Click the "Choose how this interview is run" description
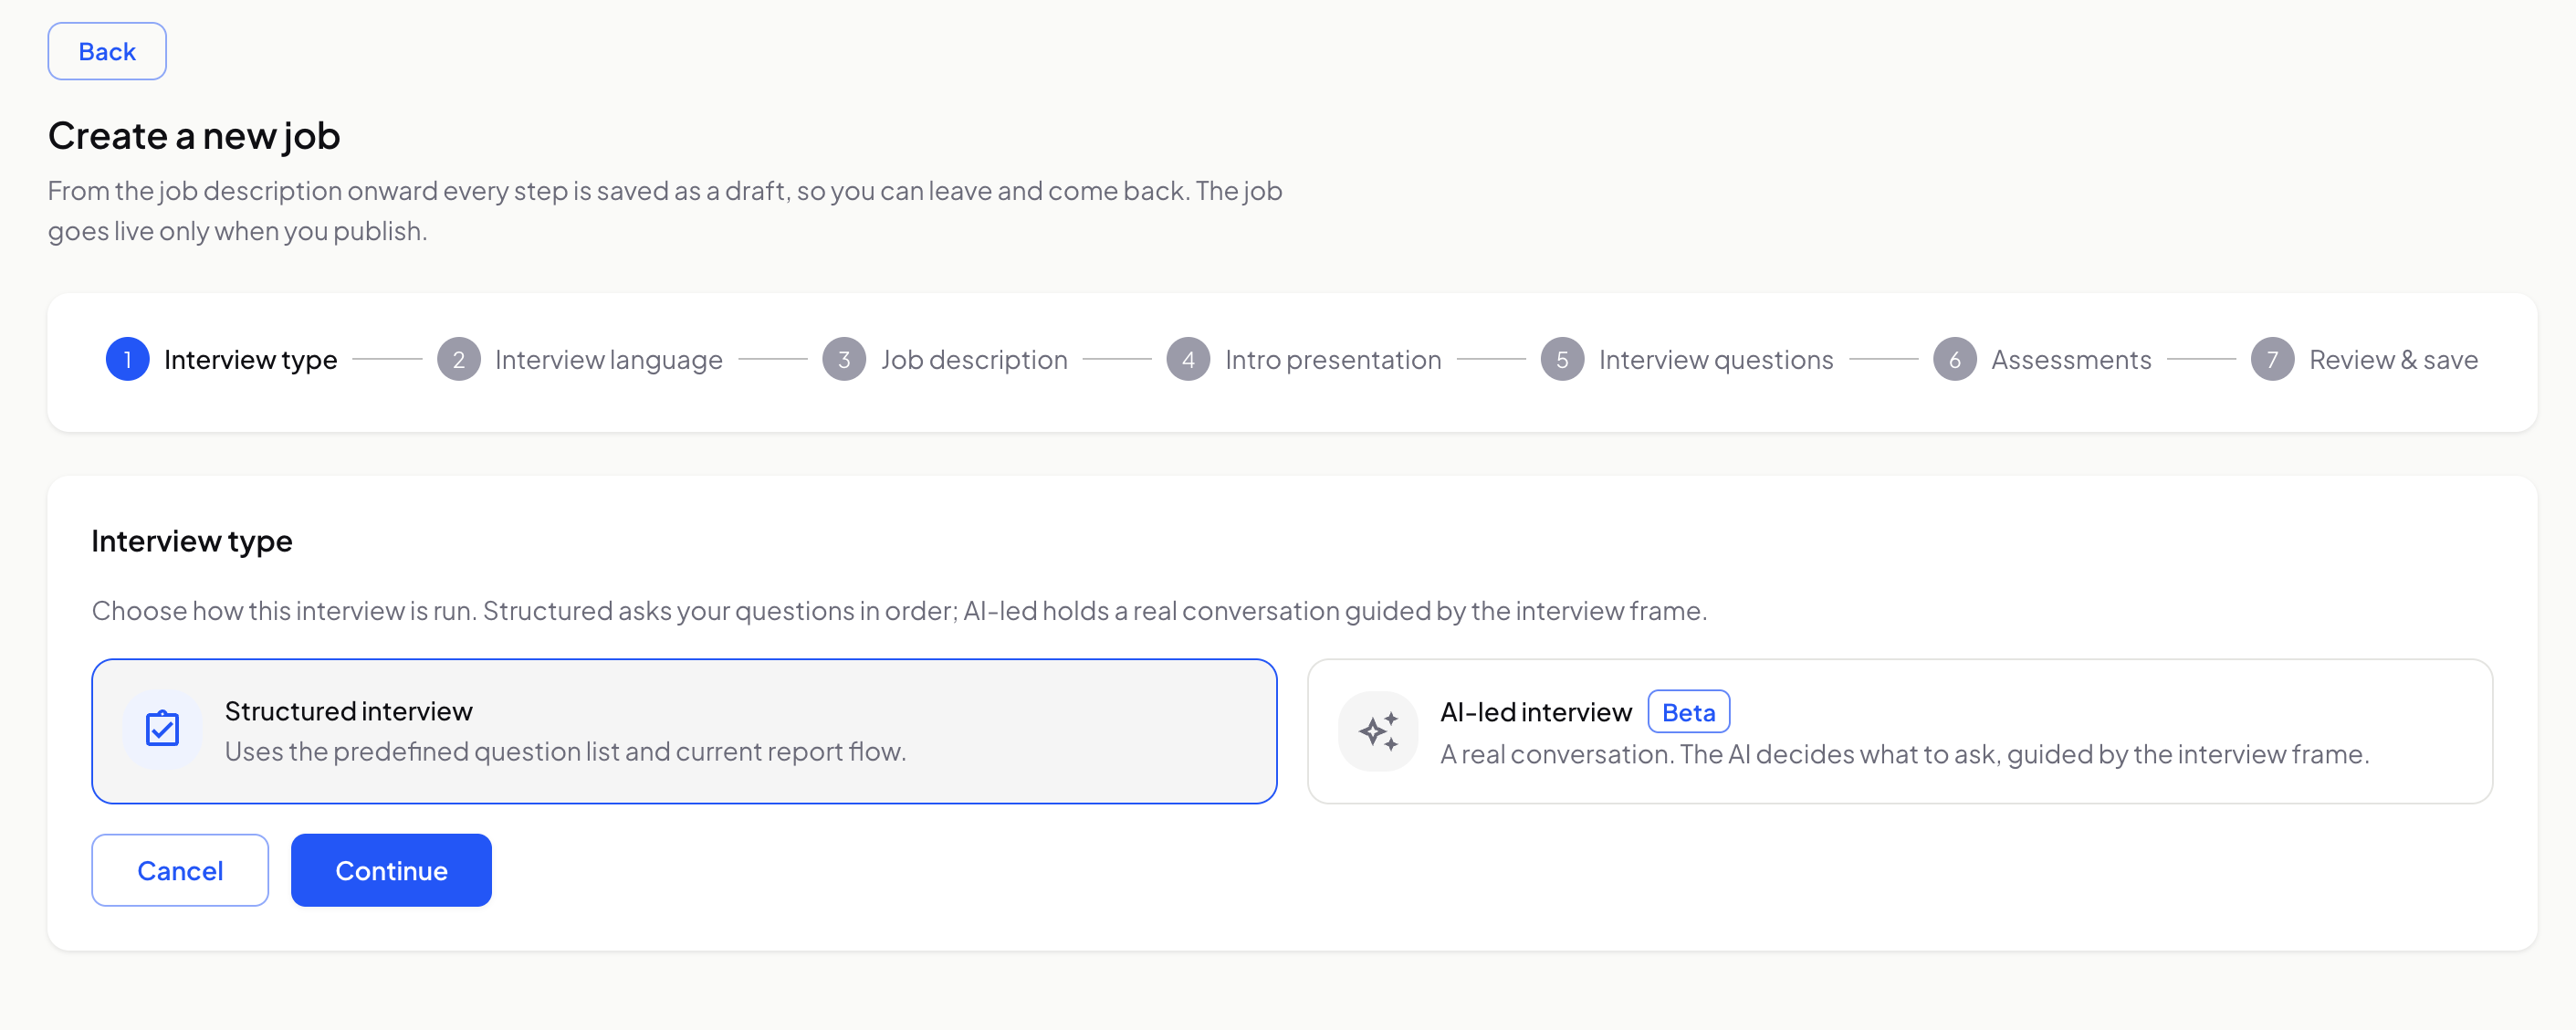The height and width of the screenshot is (1030, 2576). pos(899,610)
